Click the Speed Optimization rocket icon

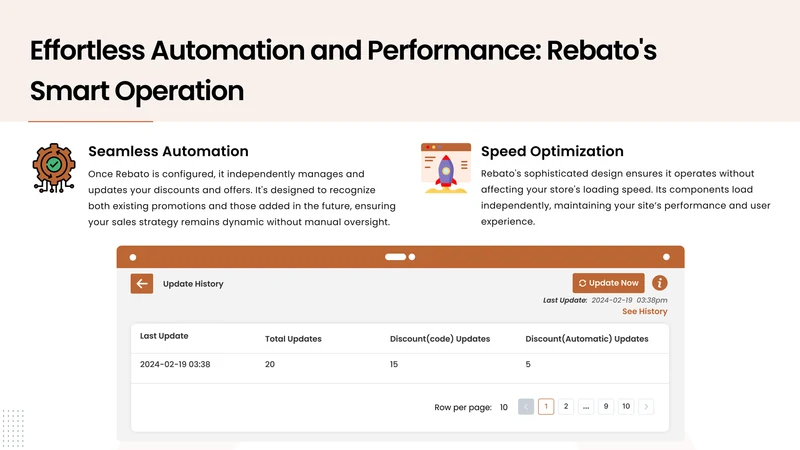(446, 168)
